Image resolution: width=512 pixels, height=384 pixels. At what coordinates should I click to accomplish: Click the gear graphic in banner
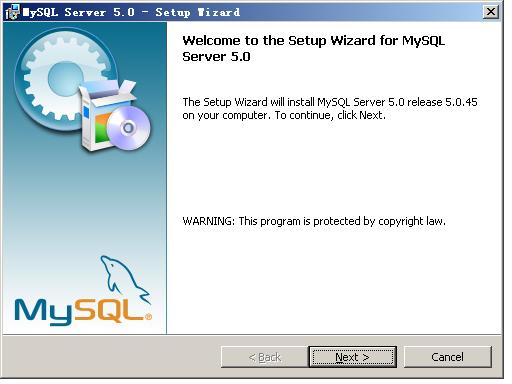(x=63, y=78)
